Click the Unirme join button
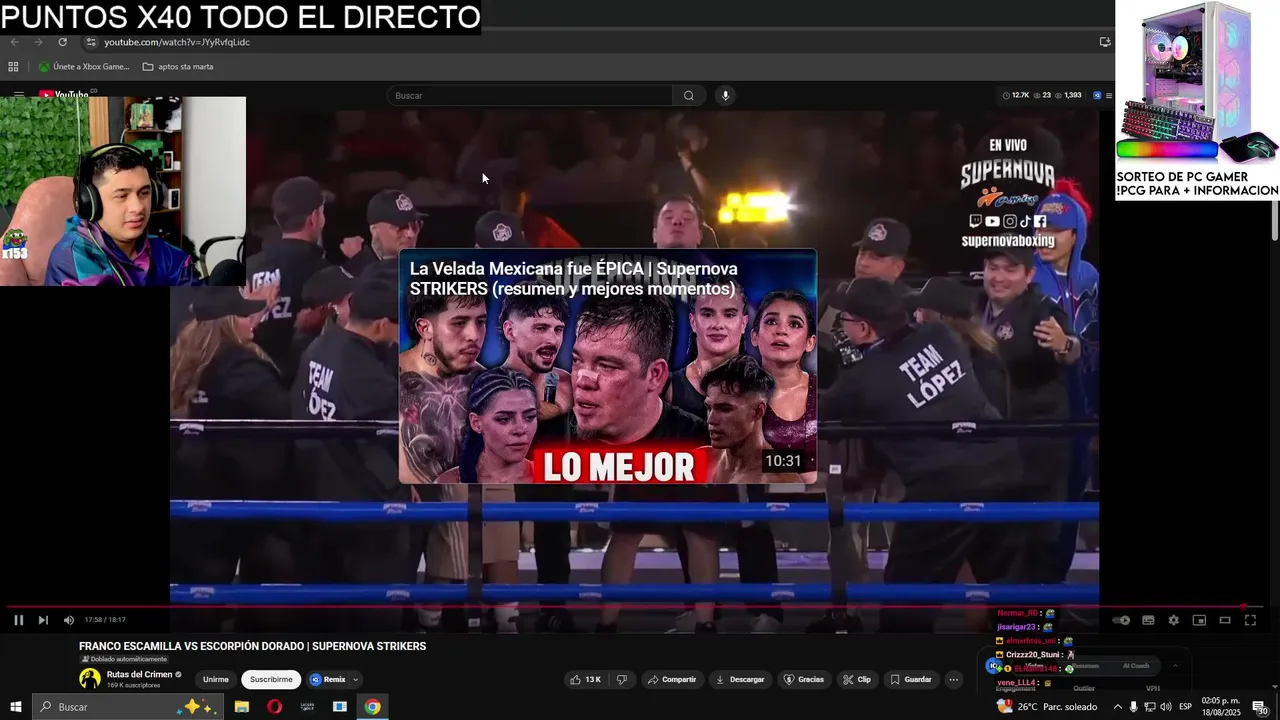Screen dimensions: 1280x720 [216, 679]
